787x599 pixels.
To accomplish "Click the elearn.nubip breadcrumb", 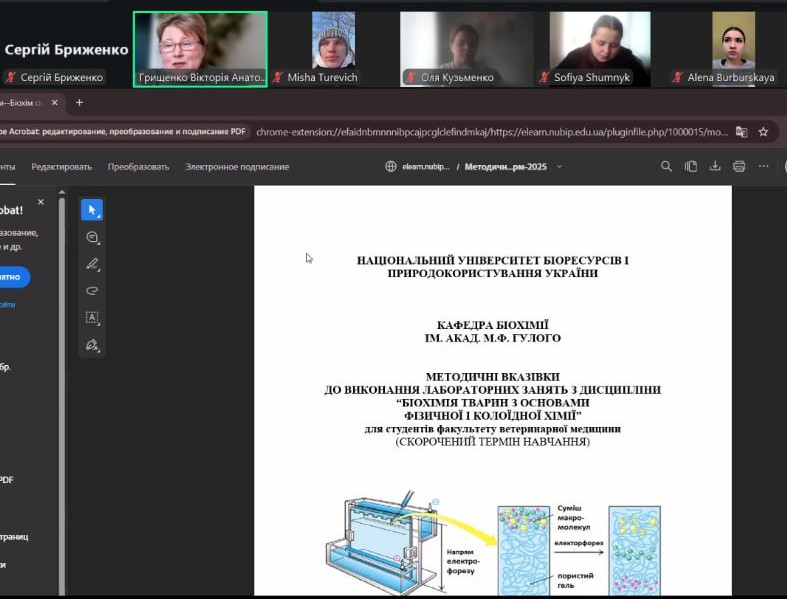I will [426, 167].
